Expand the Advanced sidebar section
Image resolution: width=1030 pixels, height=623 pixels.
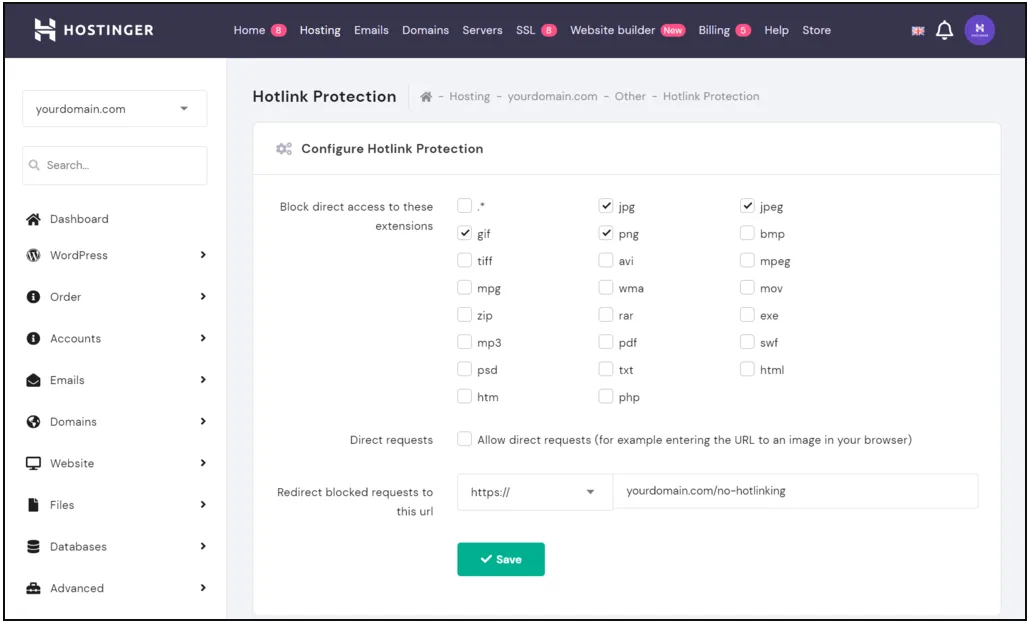[x=203, y=588]
